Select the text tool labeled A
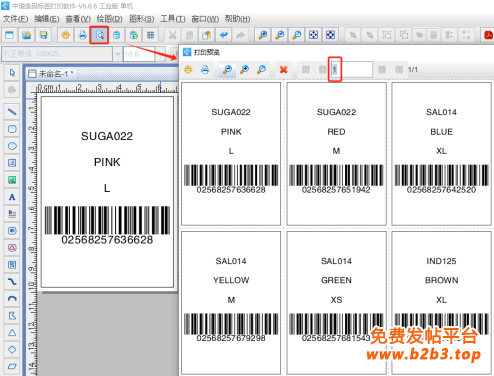Viewport: 494px width, 376px height. coord(12,197)
